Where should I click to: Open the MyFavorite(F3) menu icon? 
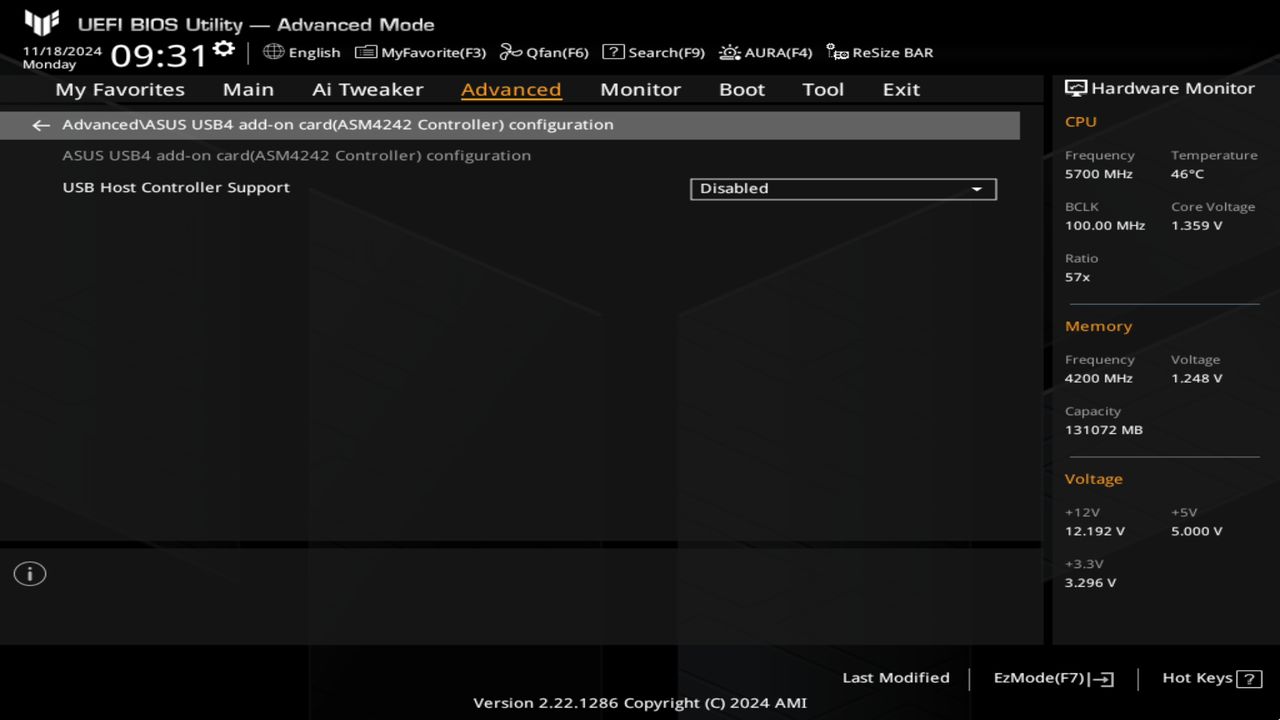pos(366,52)
